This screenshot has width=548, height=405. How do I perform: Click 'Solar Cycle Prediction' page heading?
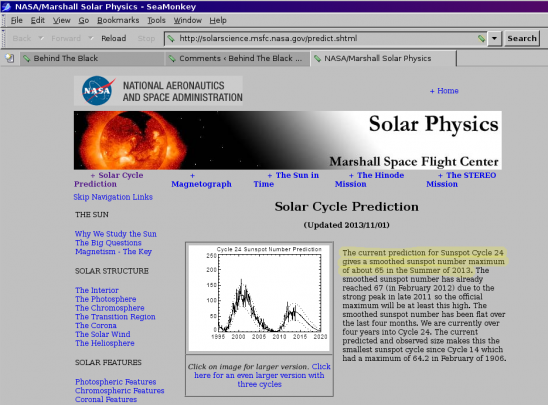coord(346,207)
